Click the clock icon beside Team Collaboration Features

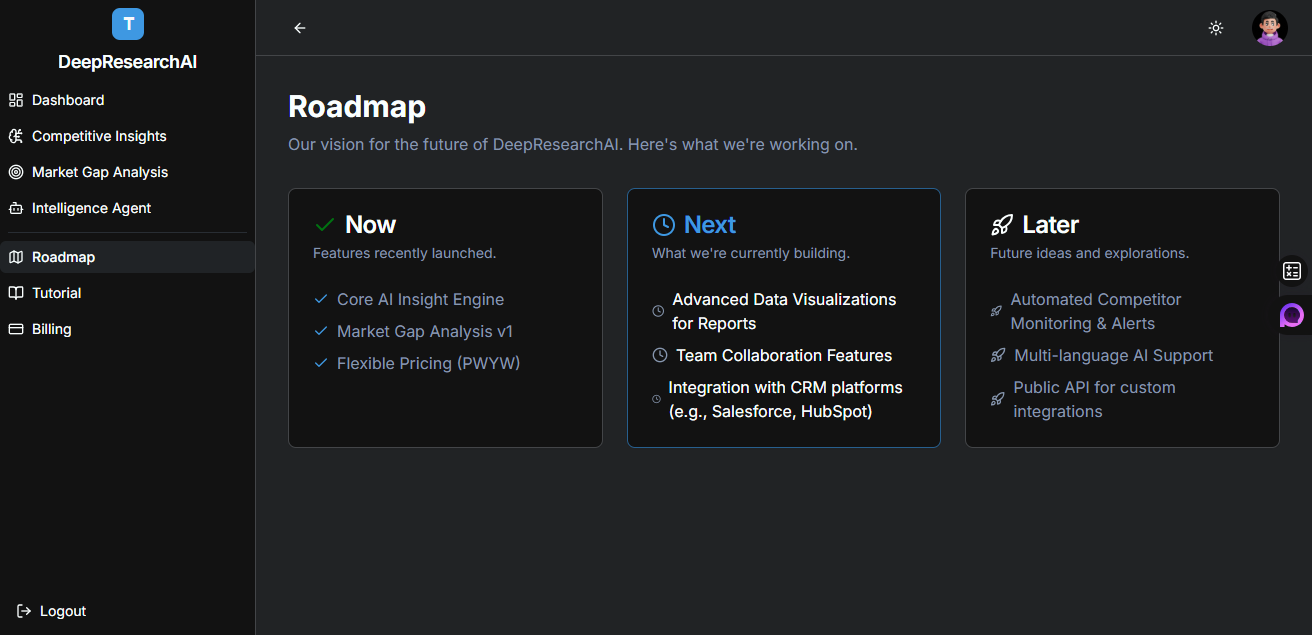pos(659,355)
